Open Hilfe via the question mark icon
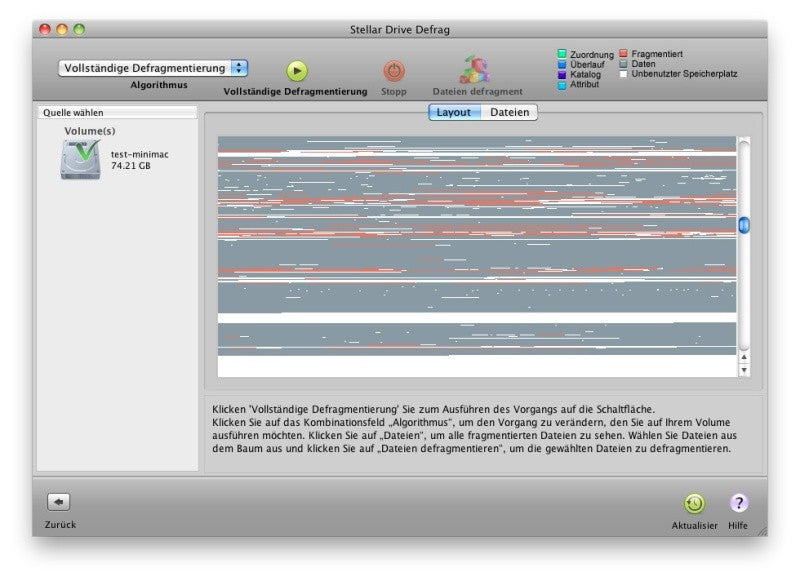 pos(738,503)
